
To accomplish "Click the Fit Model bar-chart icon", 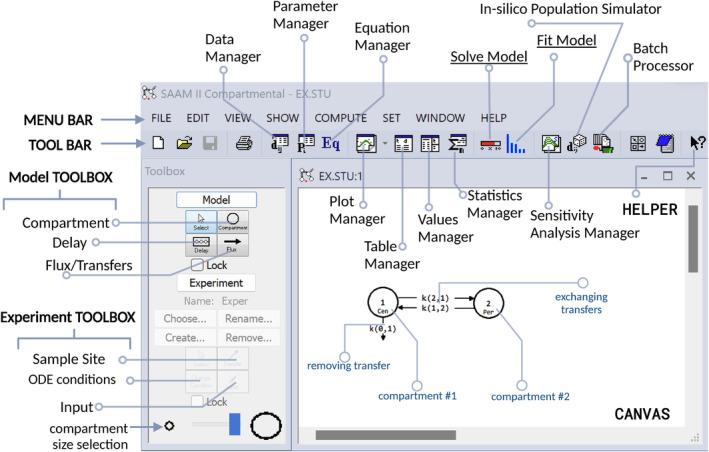I will tap(517, 144).
